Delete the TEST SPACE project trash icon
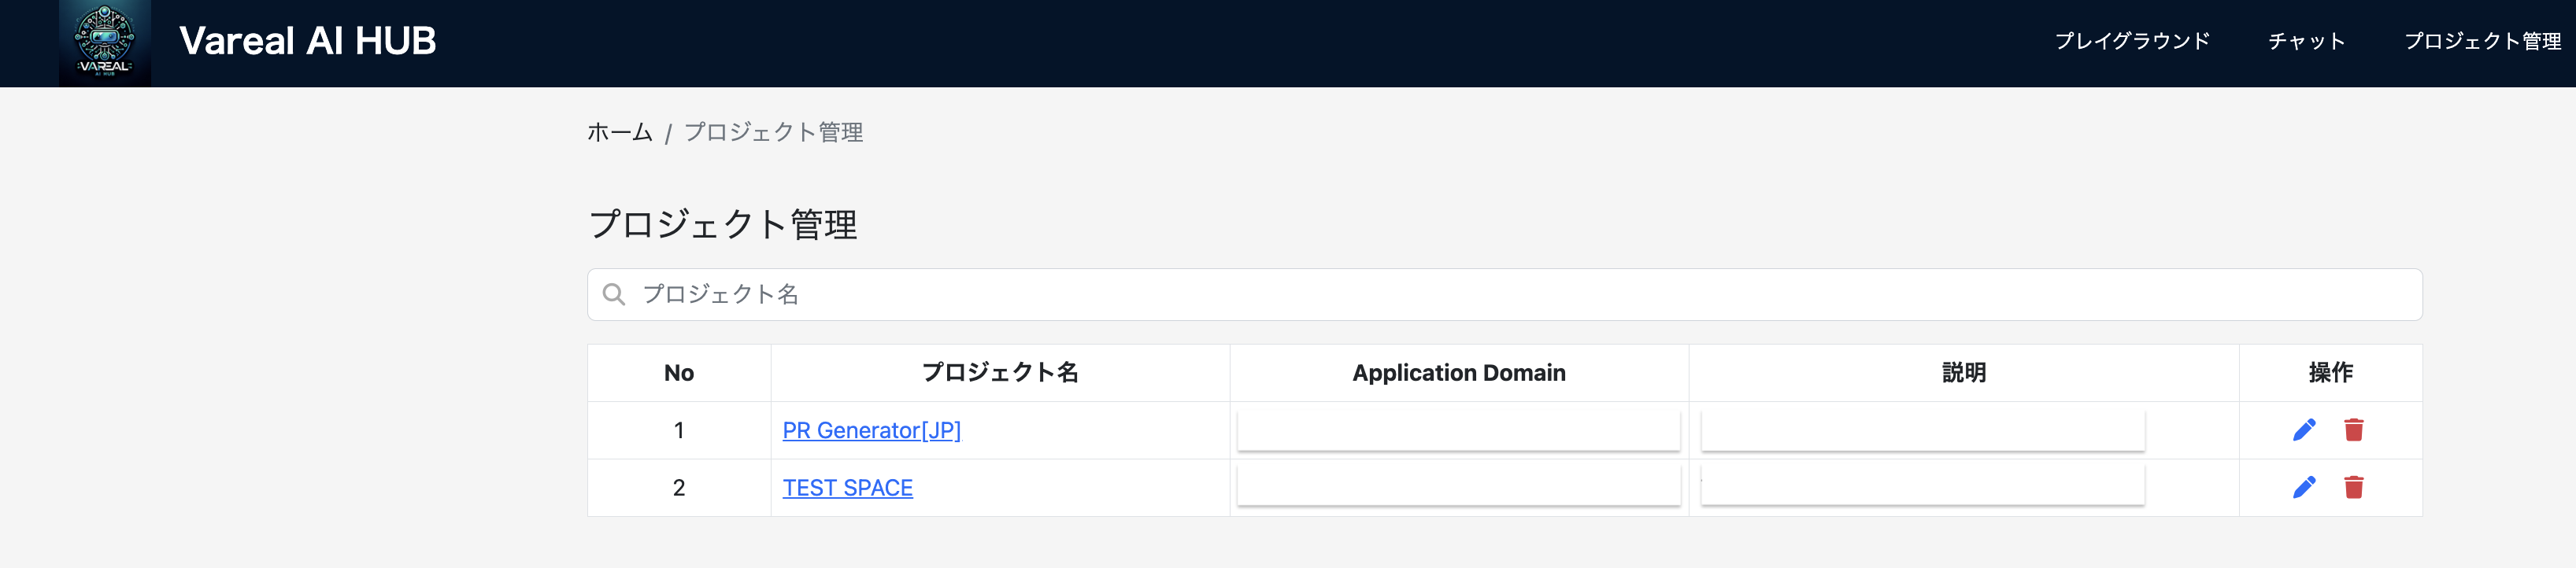The width and height of the screenshot is (2576, 568). point(2354,487)
